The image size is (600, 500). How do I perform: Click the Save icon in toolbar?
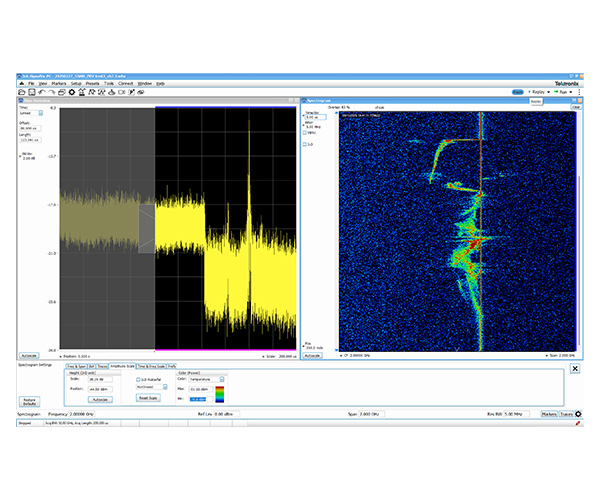pyautogui.click(x=34, y=92)
